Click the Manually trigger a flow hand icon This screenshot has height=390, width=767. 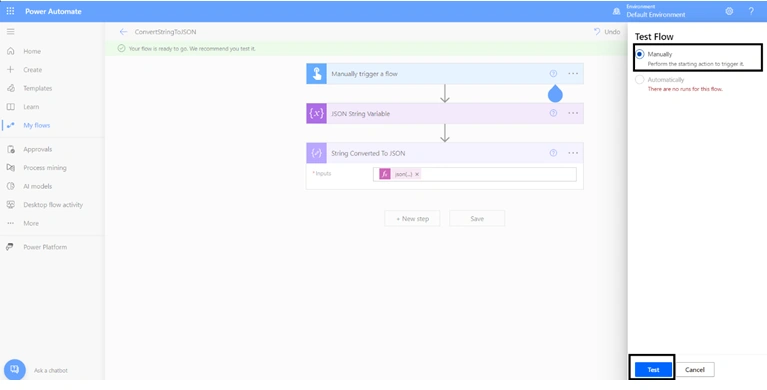tap(316, 74)
